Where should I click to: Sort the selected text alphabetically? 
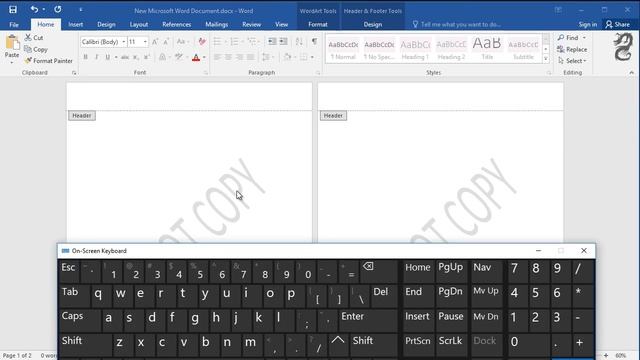tap(299, 42)
